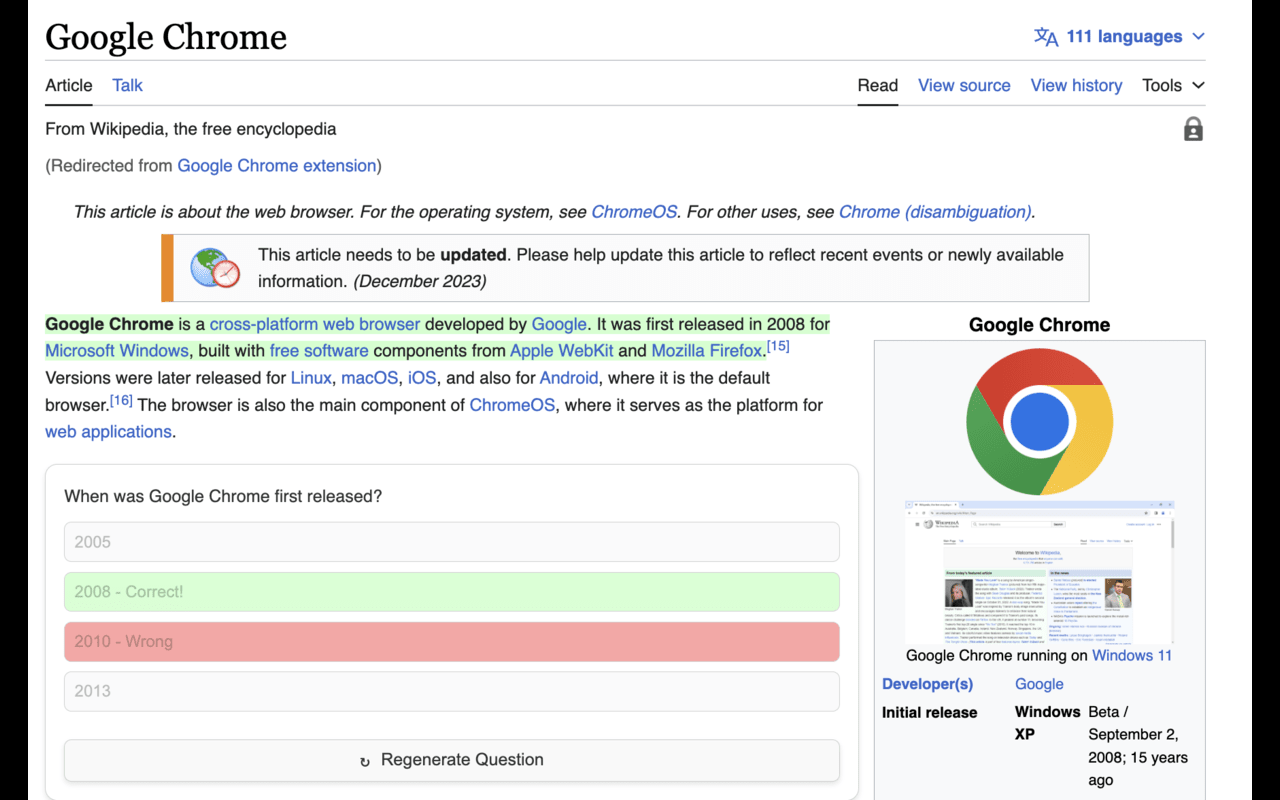Viewport: 1280px width, 800px height.
Task: Open the free software link
Action: click(319, 351)
